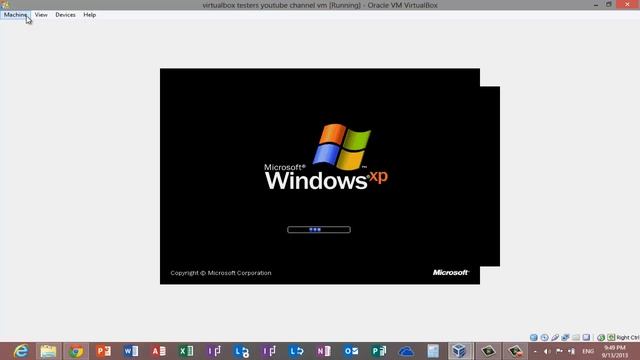Show hidden system tray icons

(x=535, y=351)
